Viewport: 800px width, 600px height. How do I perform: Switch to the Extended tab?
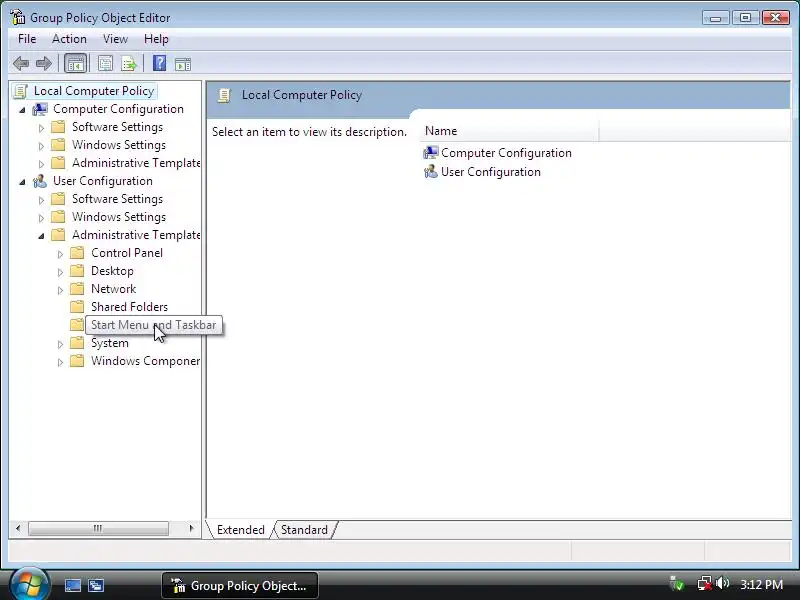point(240,530)
